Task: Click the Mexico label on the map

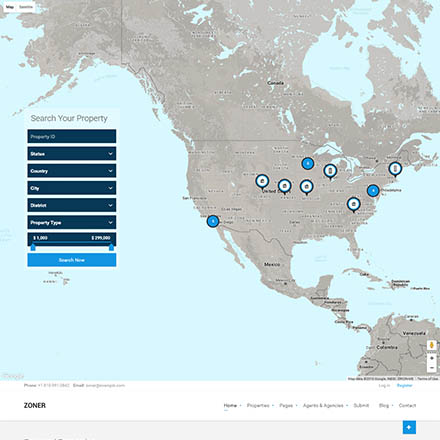Action: tap(272, 264)
